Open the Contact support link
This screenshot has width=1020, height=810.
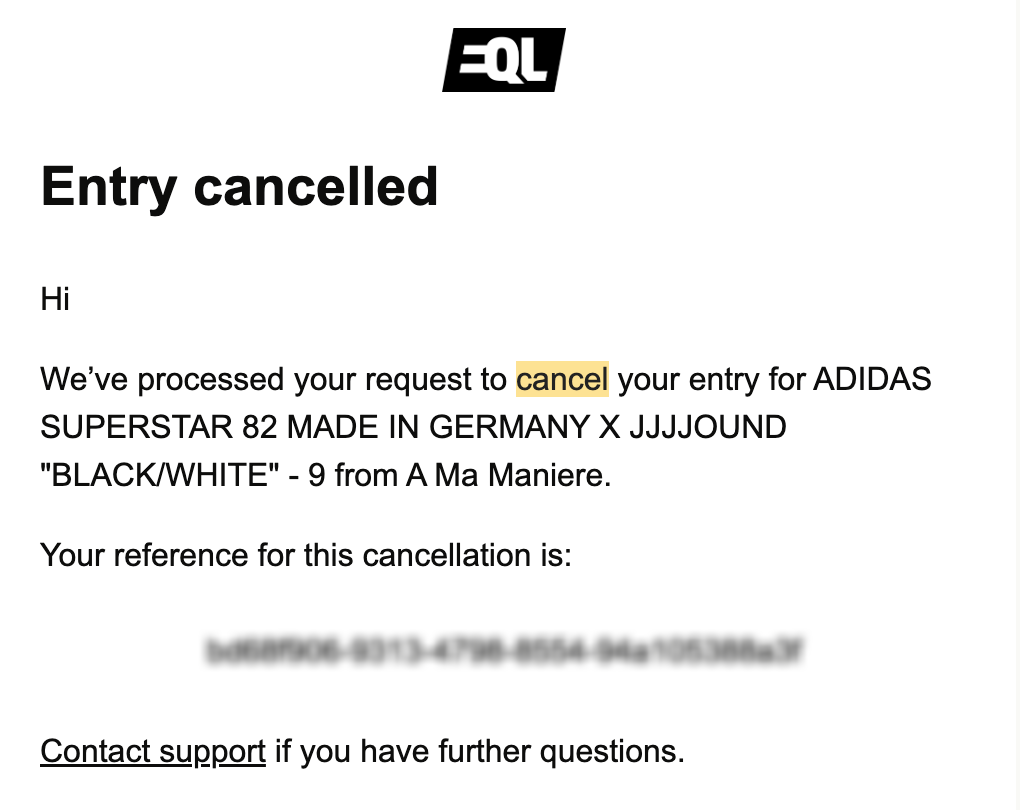click(153, 751)
